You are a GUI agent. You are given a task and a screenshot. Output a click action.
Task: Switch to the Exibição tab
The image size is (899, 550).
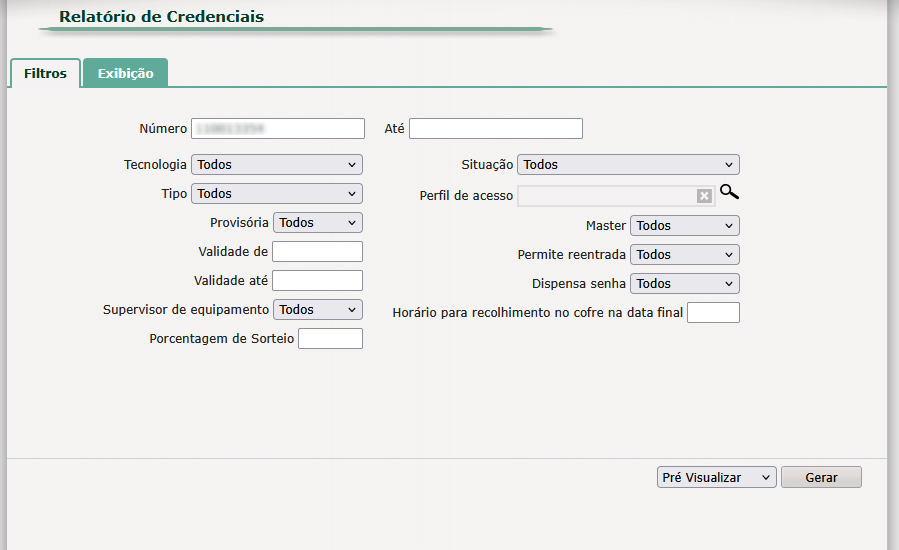[126, 73]
